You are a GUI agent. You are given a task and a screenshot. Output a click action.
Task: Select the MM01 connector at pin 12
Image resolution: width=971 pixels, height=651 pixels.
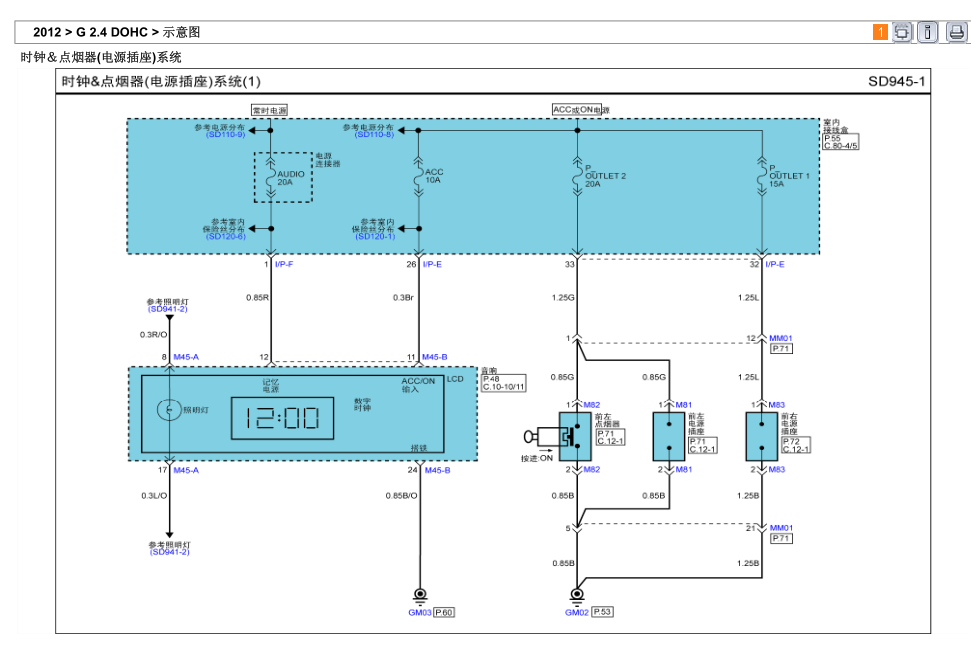tap(781, 339)
